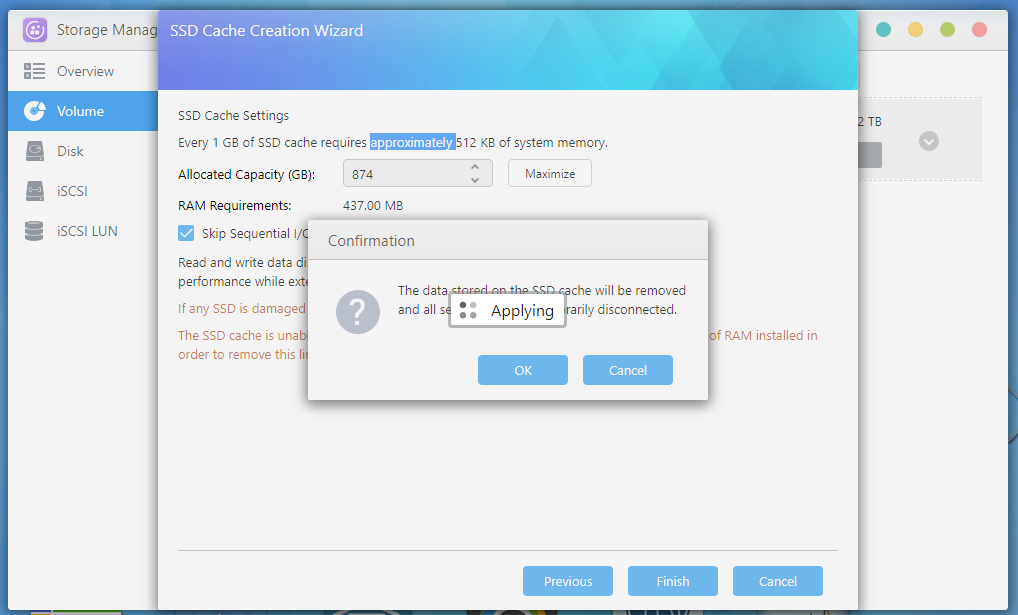Click the Storage Manager application icon
This screenshot has height=615, width=1018.
point(33,29)
